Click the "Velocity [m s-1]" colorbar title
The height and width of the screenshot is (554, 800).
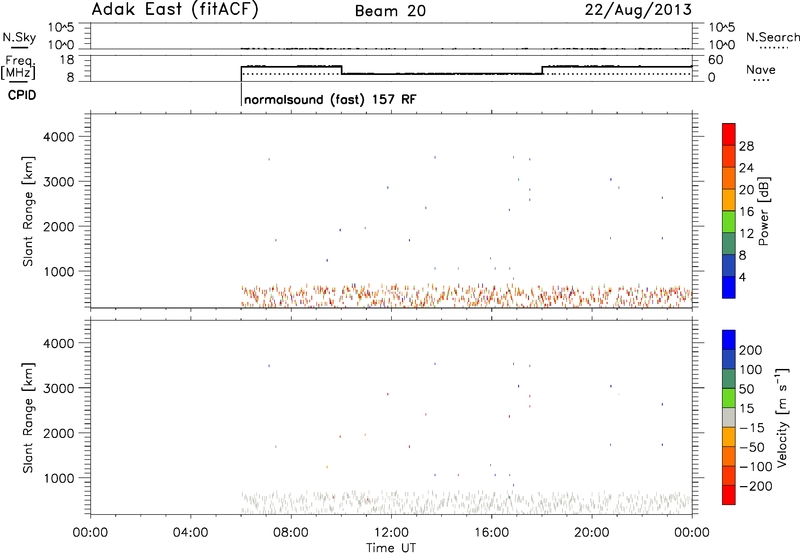coord(782,417)
